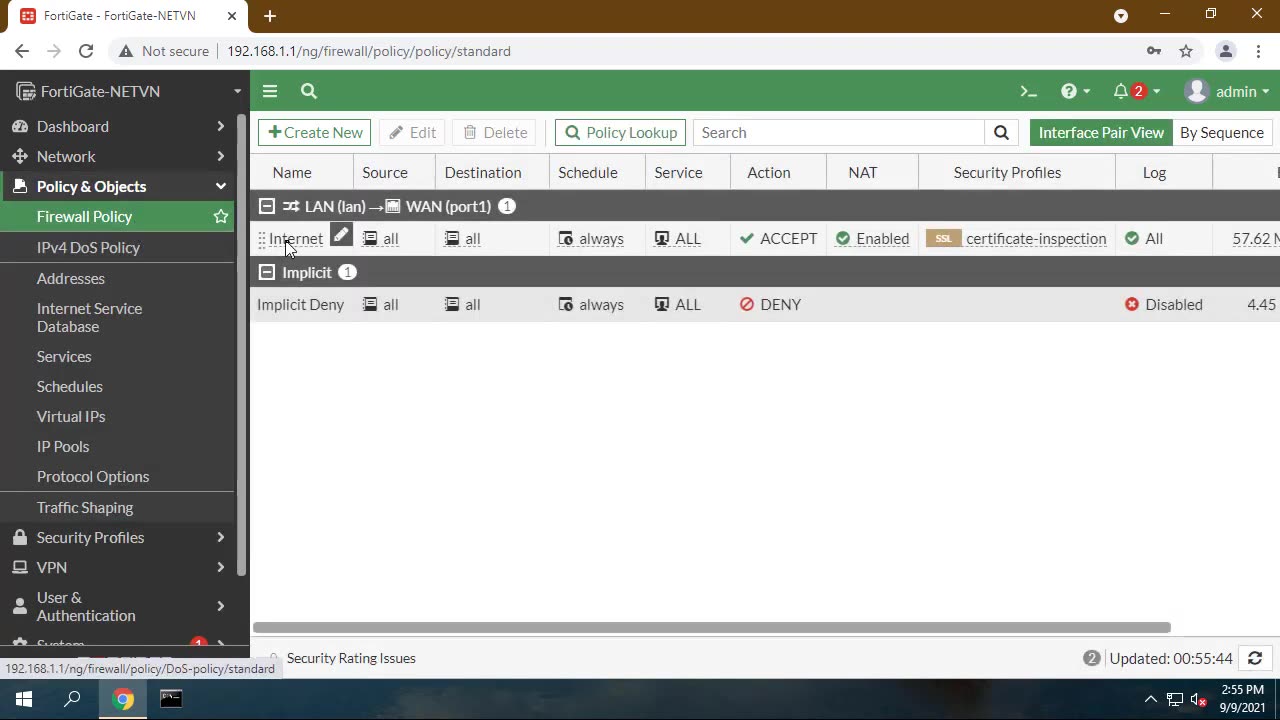This screenshot has height=720, width=1280.
Task: Open the admin user menu
Action: point(1226,91)
